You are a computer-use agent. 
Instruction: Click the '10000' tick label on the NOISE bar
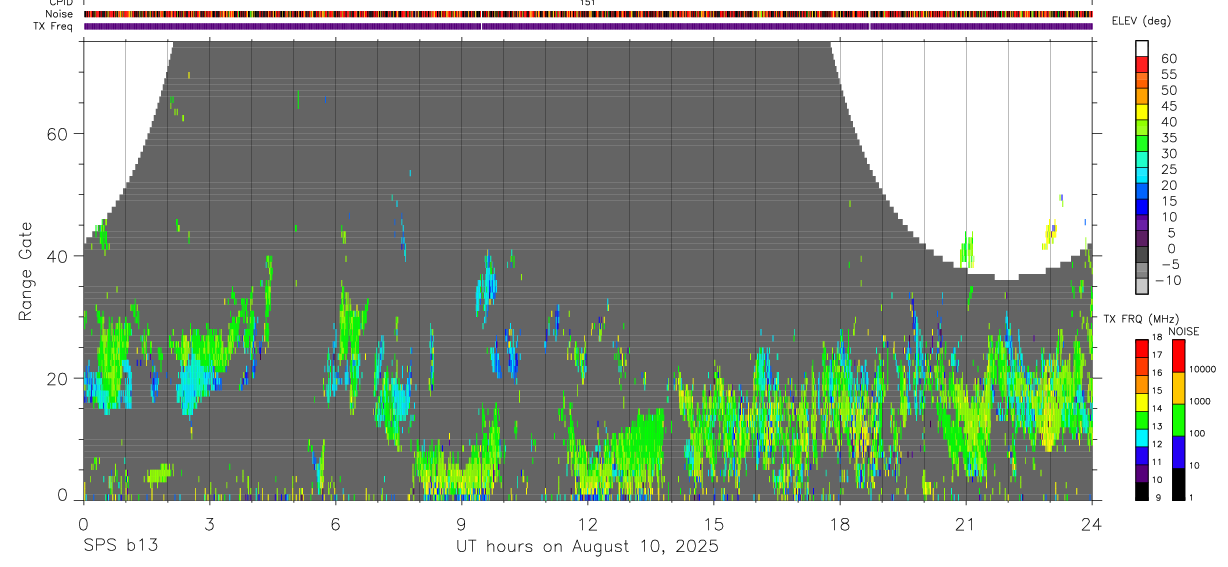(x=1203, y=369)
